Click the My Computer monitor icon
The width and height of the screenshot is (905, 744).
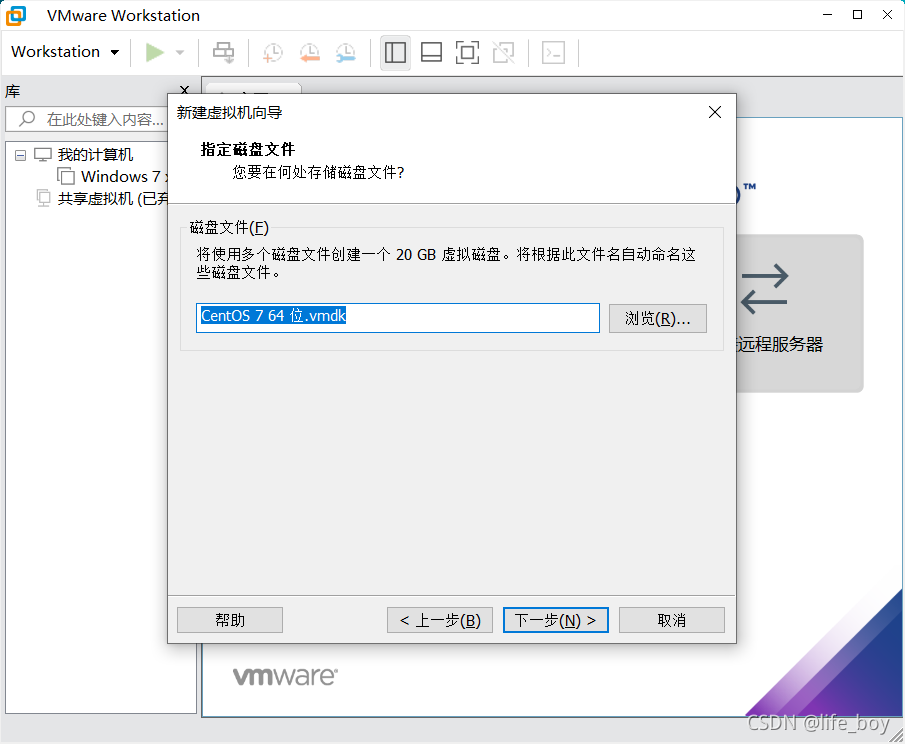43,155
